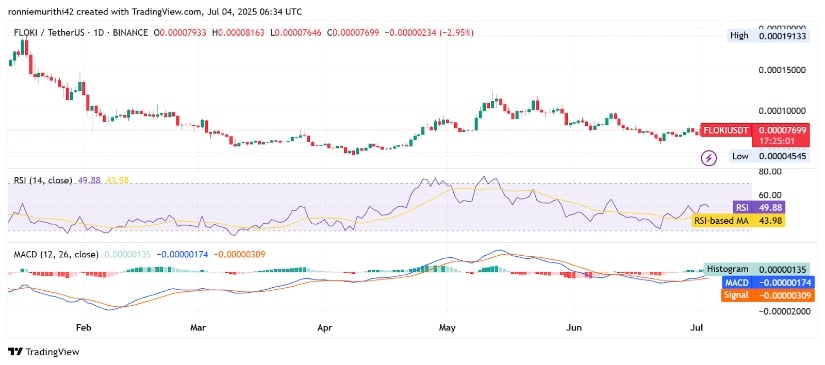The width and height of the screenshot is (825, 365).
Task: Click the RSI value 49.88 in legend
Action: tap(89, 180)
